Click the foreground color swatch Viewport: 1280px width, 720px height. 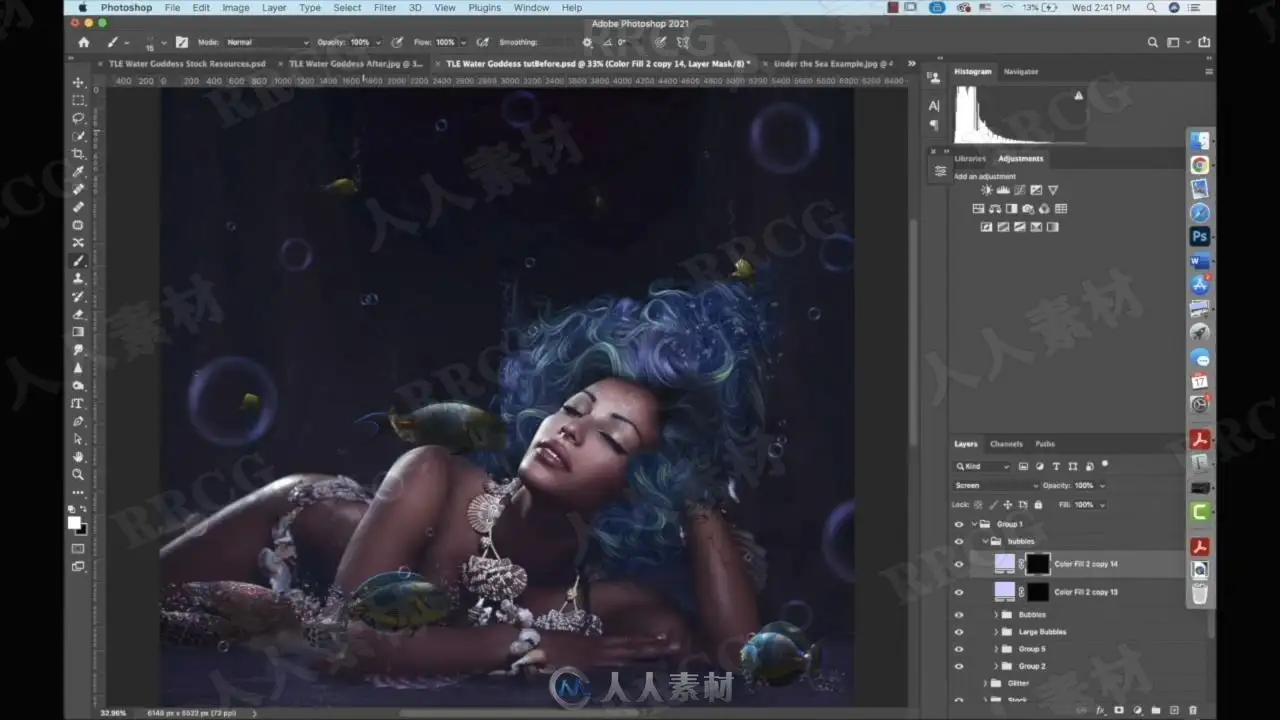(x=74, y=523)
